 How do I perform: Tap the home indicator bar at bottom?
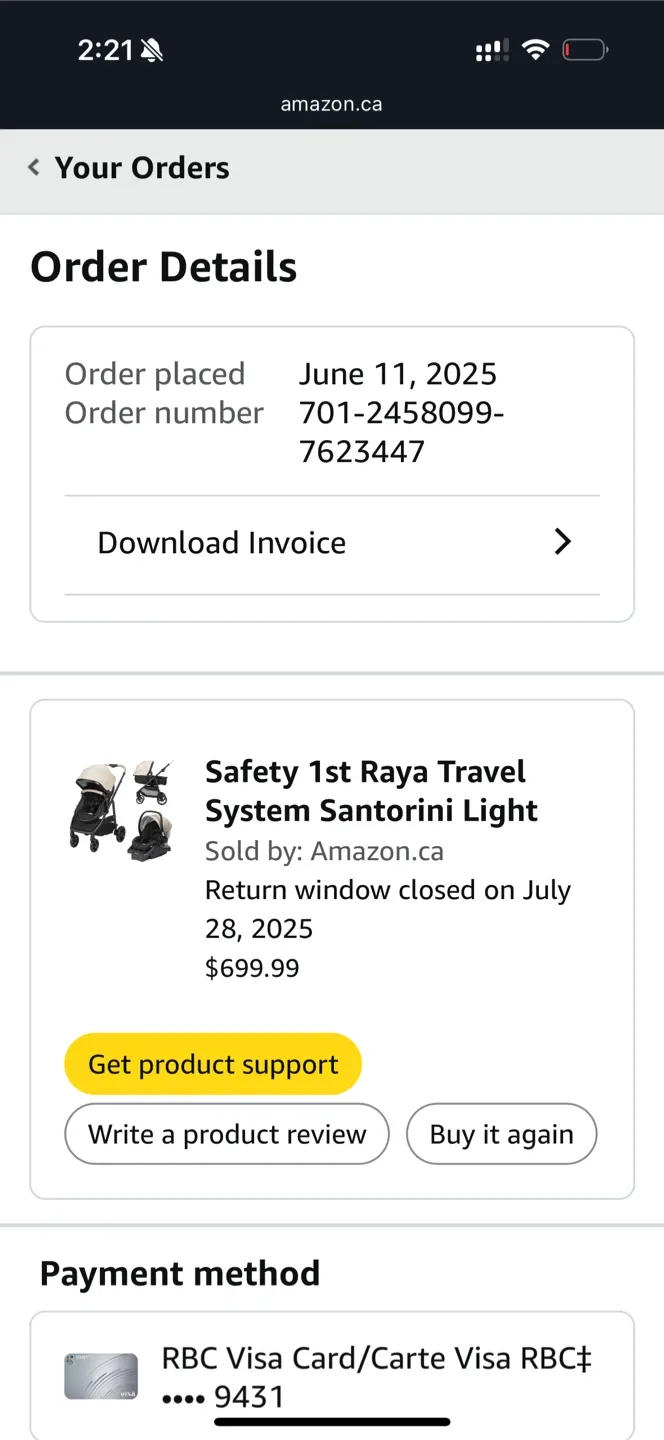click(x=331, y=1421)
